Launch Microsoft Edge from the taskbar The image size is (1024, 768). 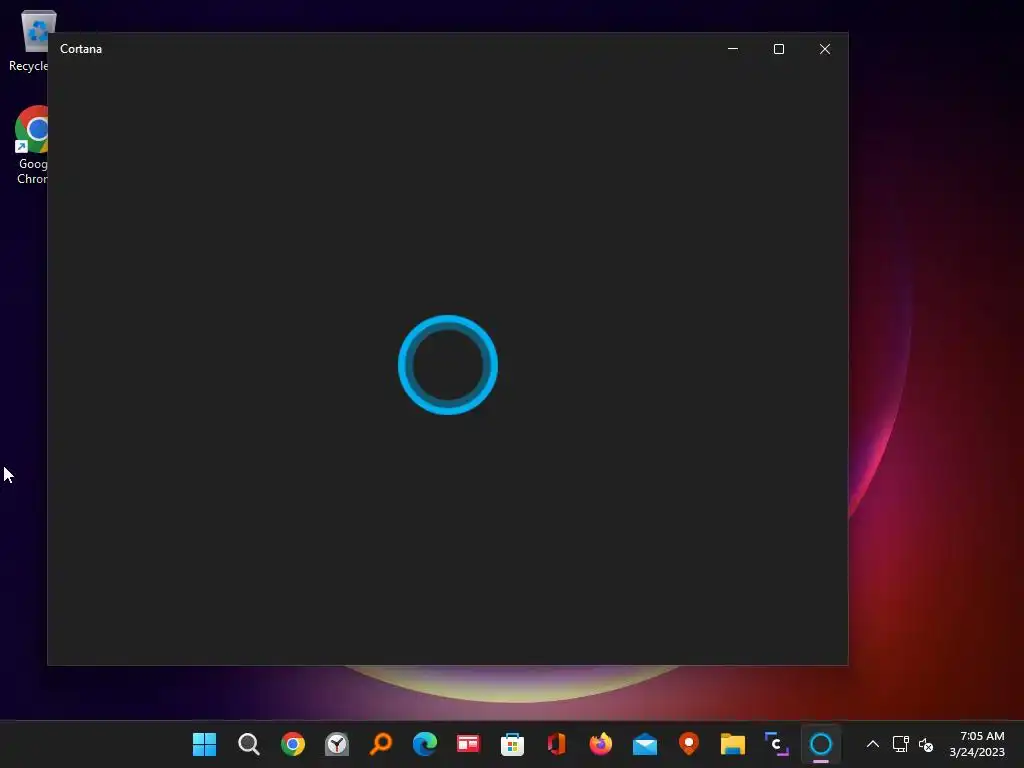(424, 744)
